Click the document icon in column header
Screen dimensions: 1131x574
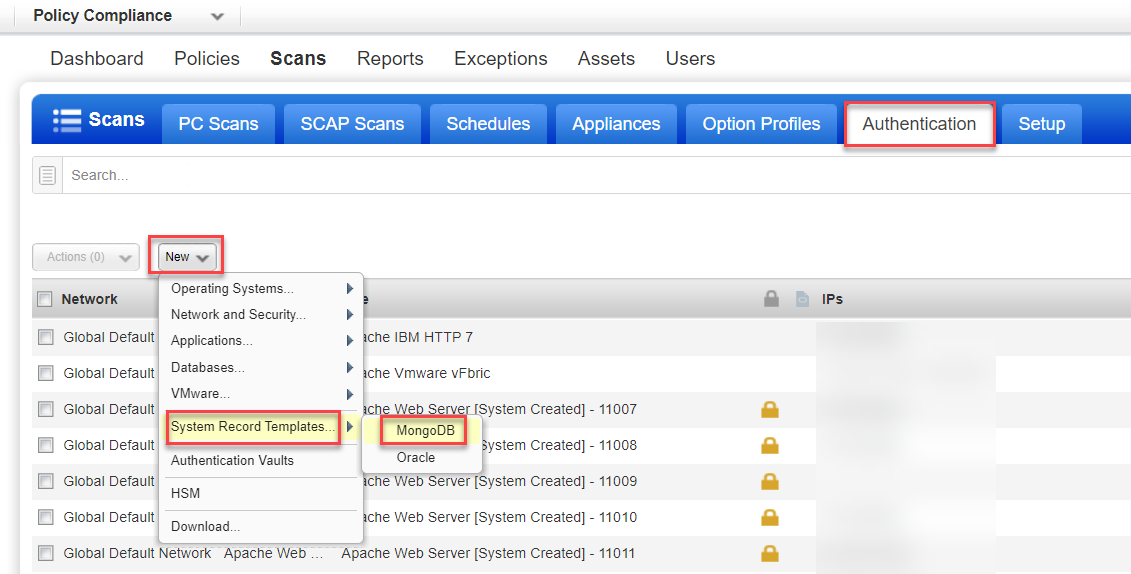click(802, 299)
